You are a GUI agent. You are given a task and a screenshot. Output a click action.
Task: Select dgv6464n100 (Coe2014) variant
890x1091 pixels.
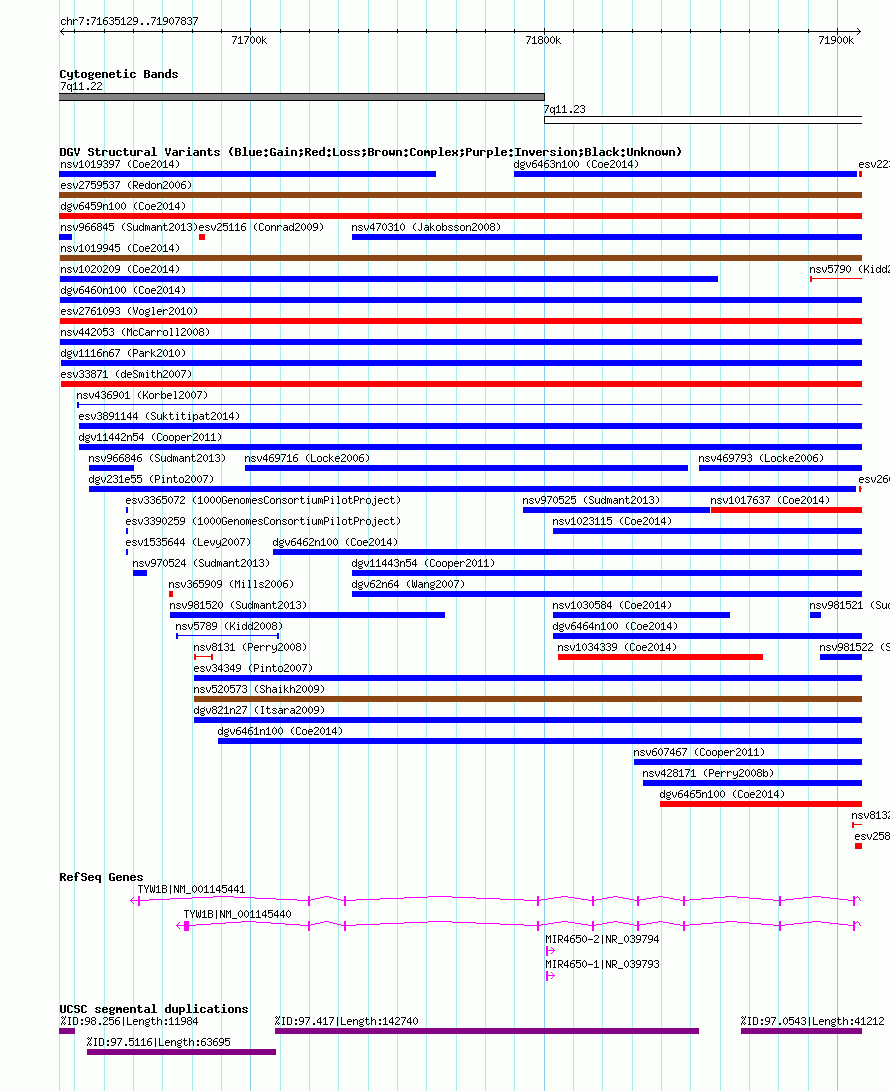coord(708,636)
